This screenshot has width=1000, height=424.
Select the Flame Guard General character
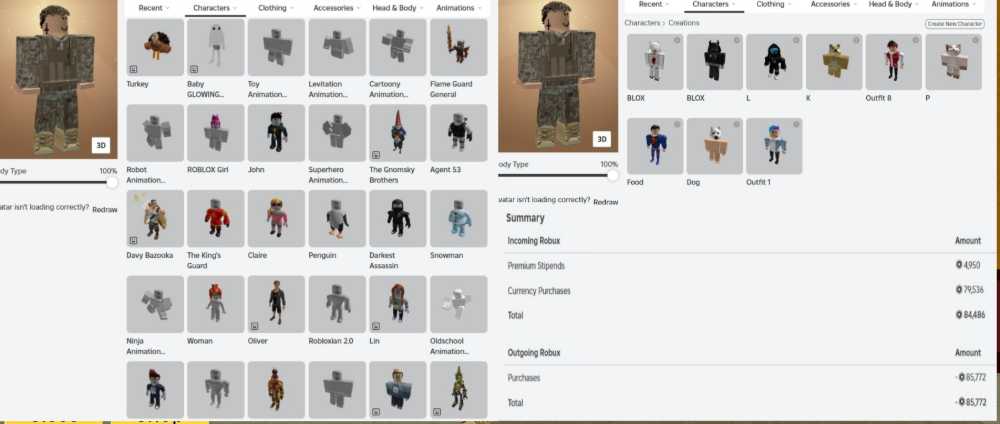[x=459, y=47]
